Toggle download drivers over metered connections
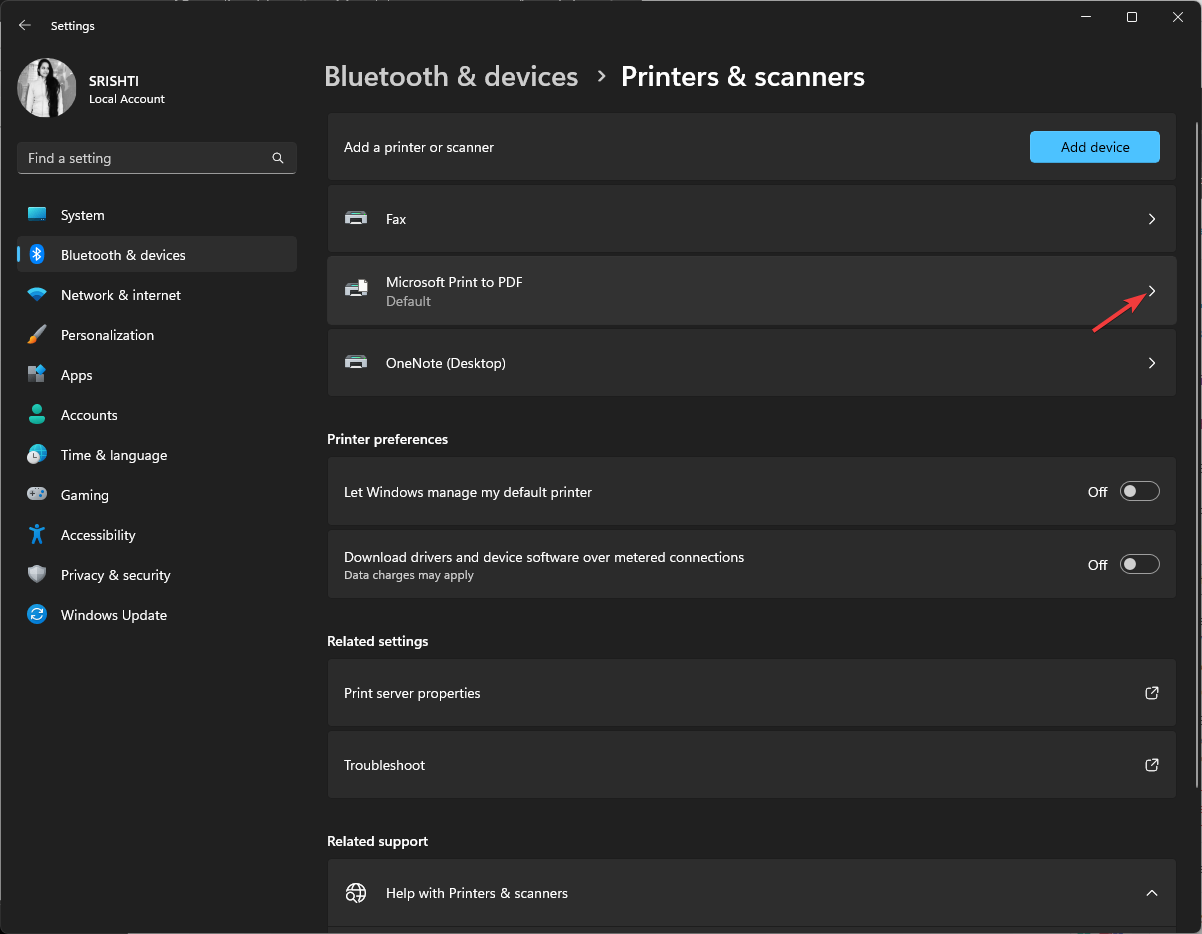1202x934 pixels. click(1139, 564)
